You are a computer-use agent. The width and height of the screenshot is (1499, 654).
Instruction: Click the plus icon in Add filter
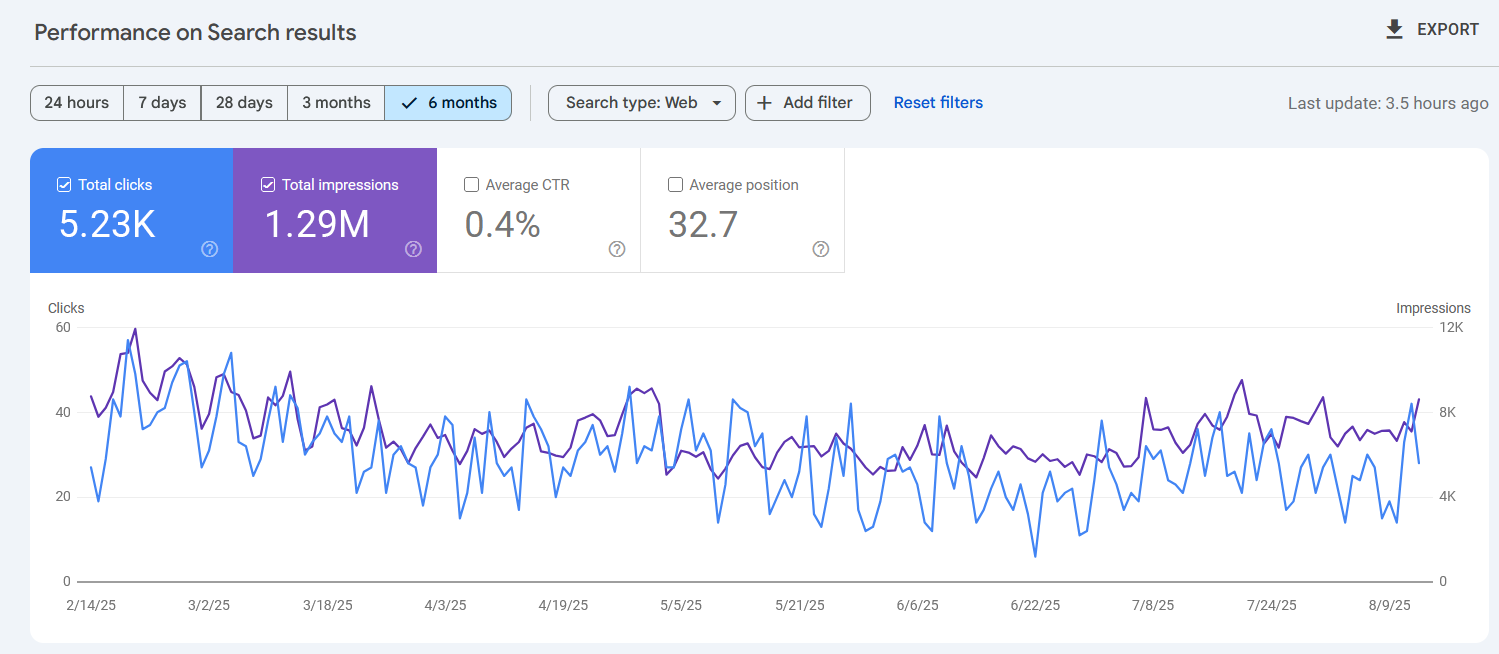[x=764, y=103]
